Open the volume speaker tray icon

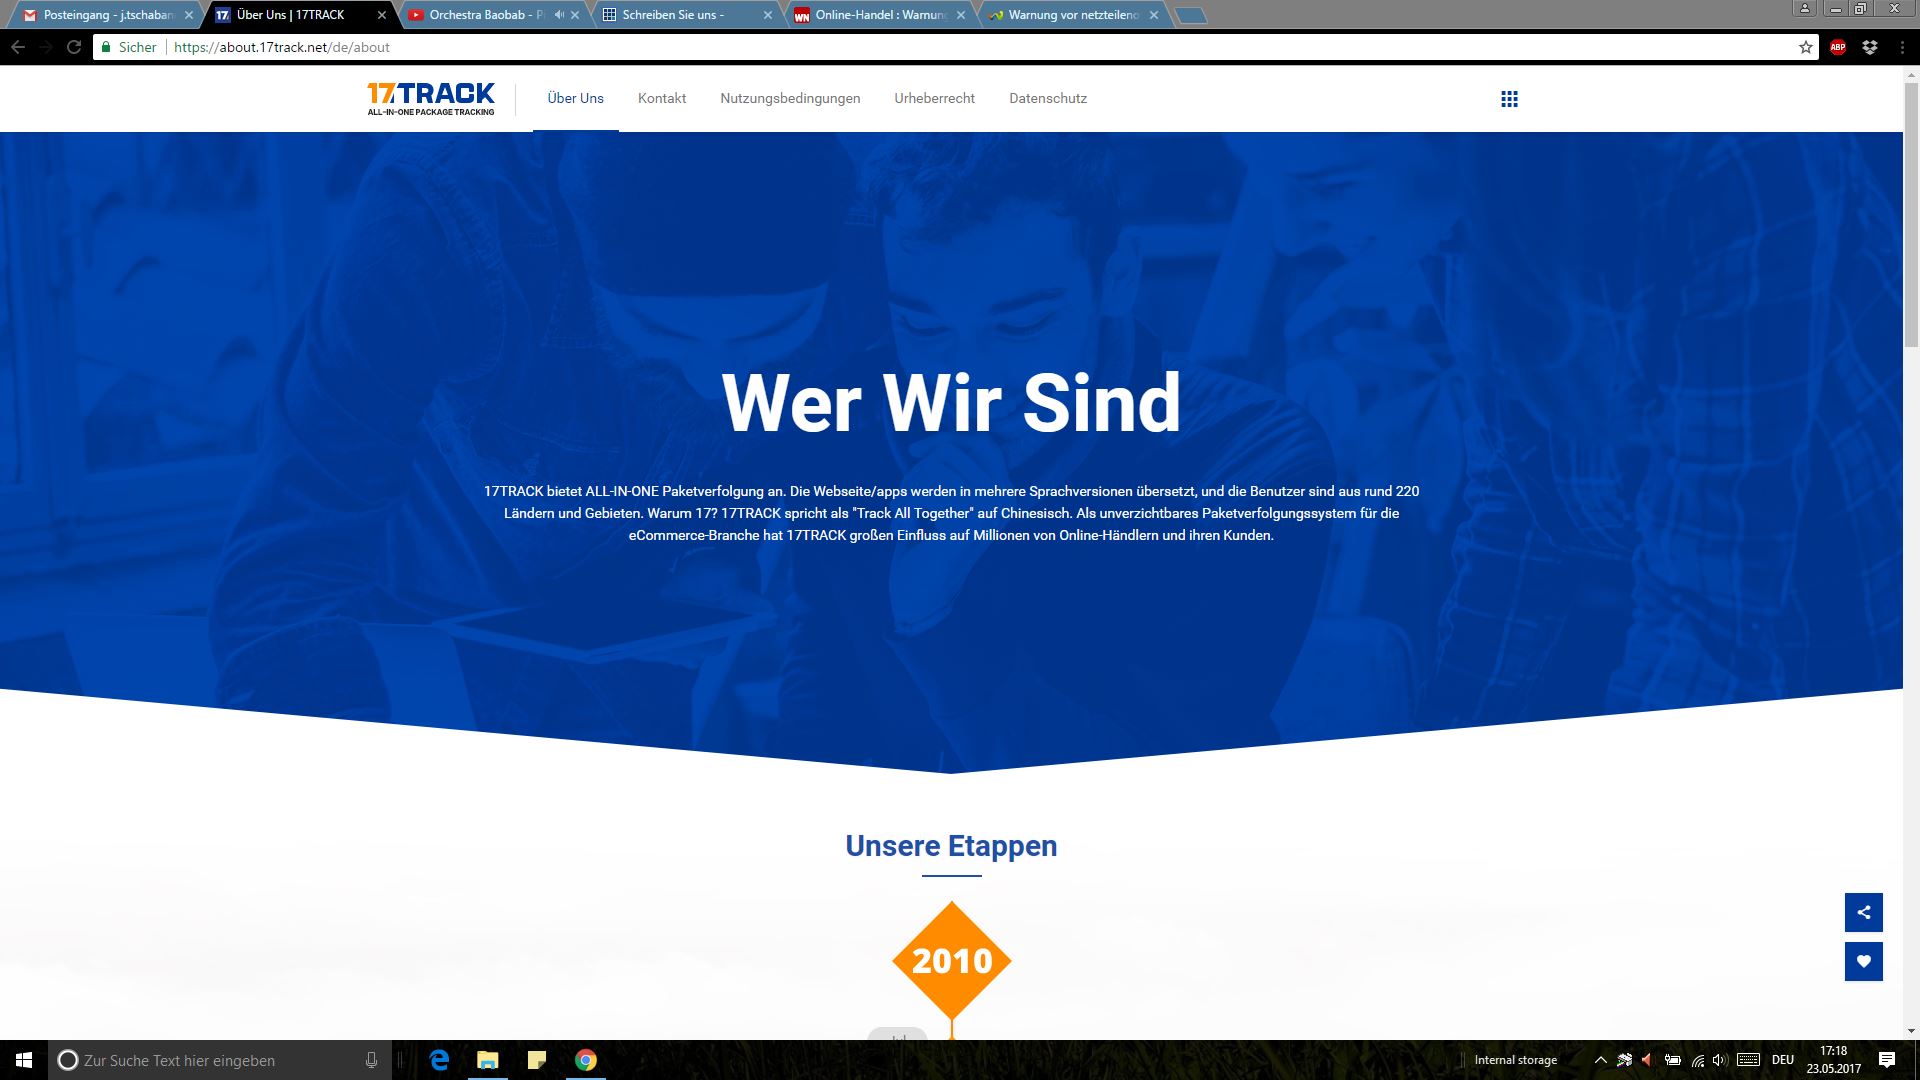pos(1720,1060)
